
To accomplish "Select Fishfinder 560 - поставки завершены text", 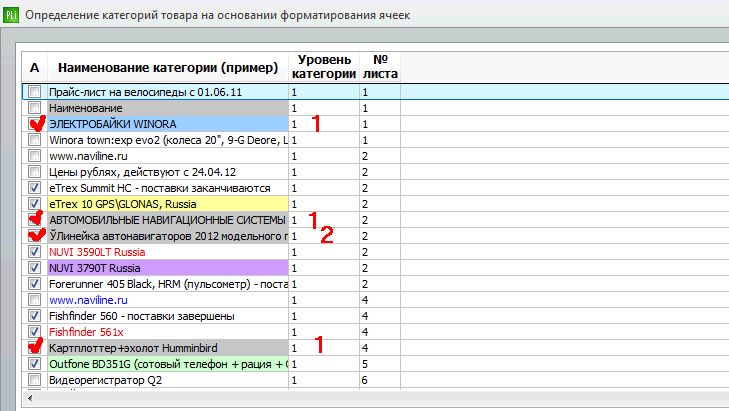I will (142, 316).
